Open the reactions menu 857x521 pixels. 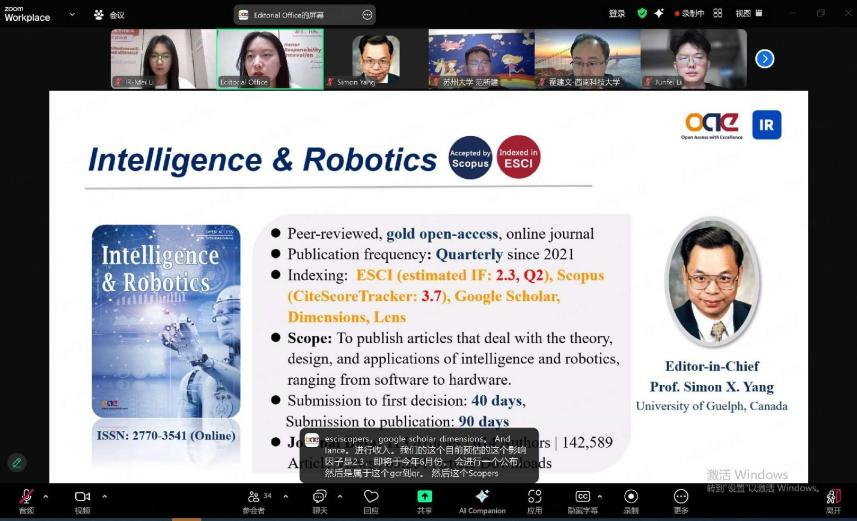371,497
